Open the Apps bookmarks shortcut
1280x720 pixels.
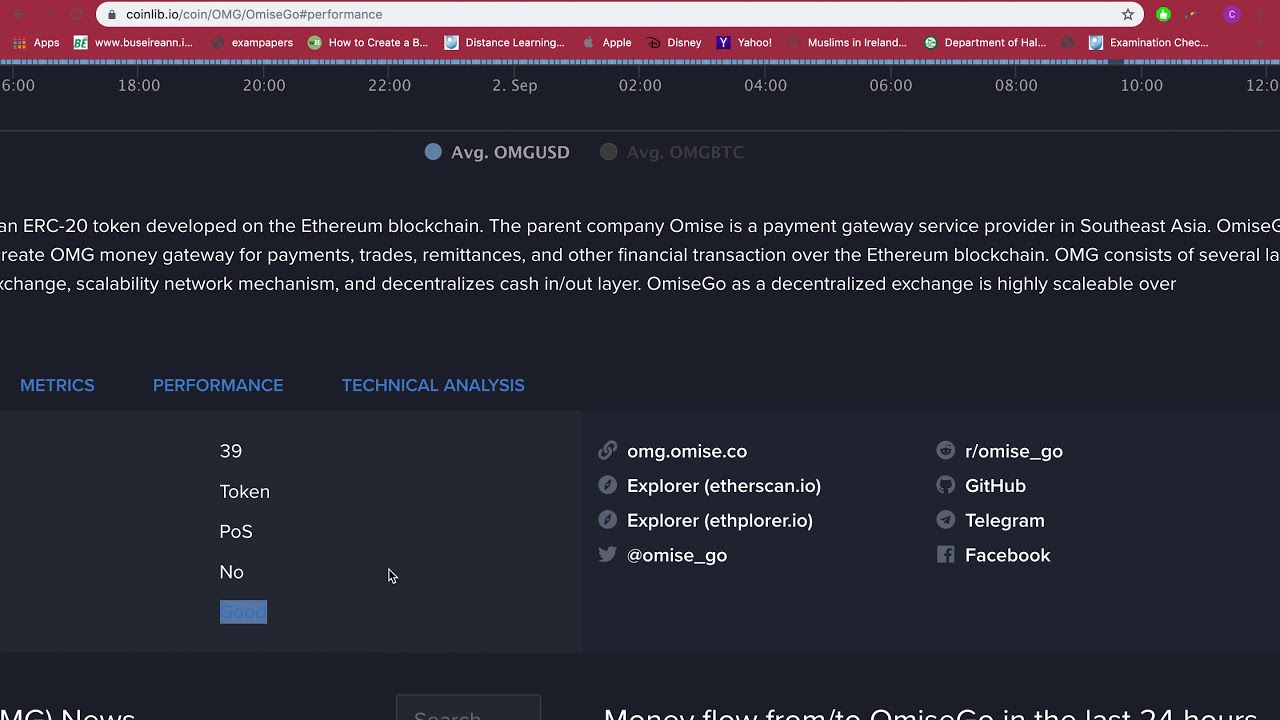tap(36, 43)
